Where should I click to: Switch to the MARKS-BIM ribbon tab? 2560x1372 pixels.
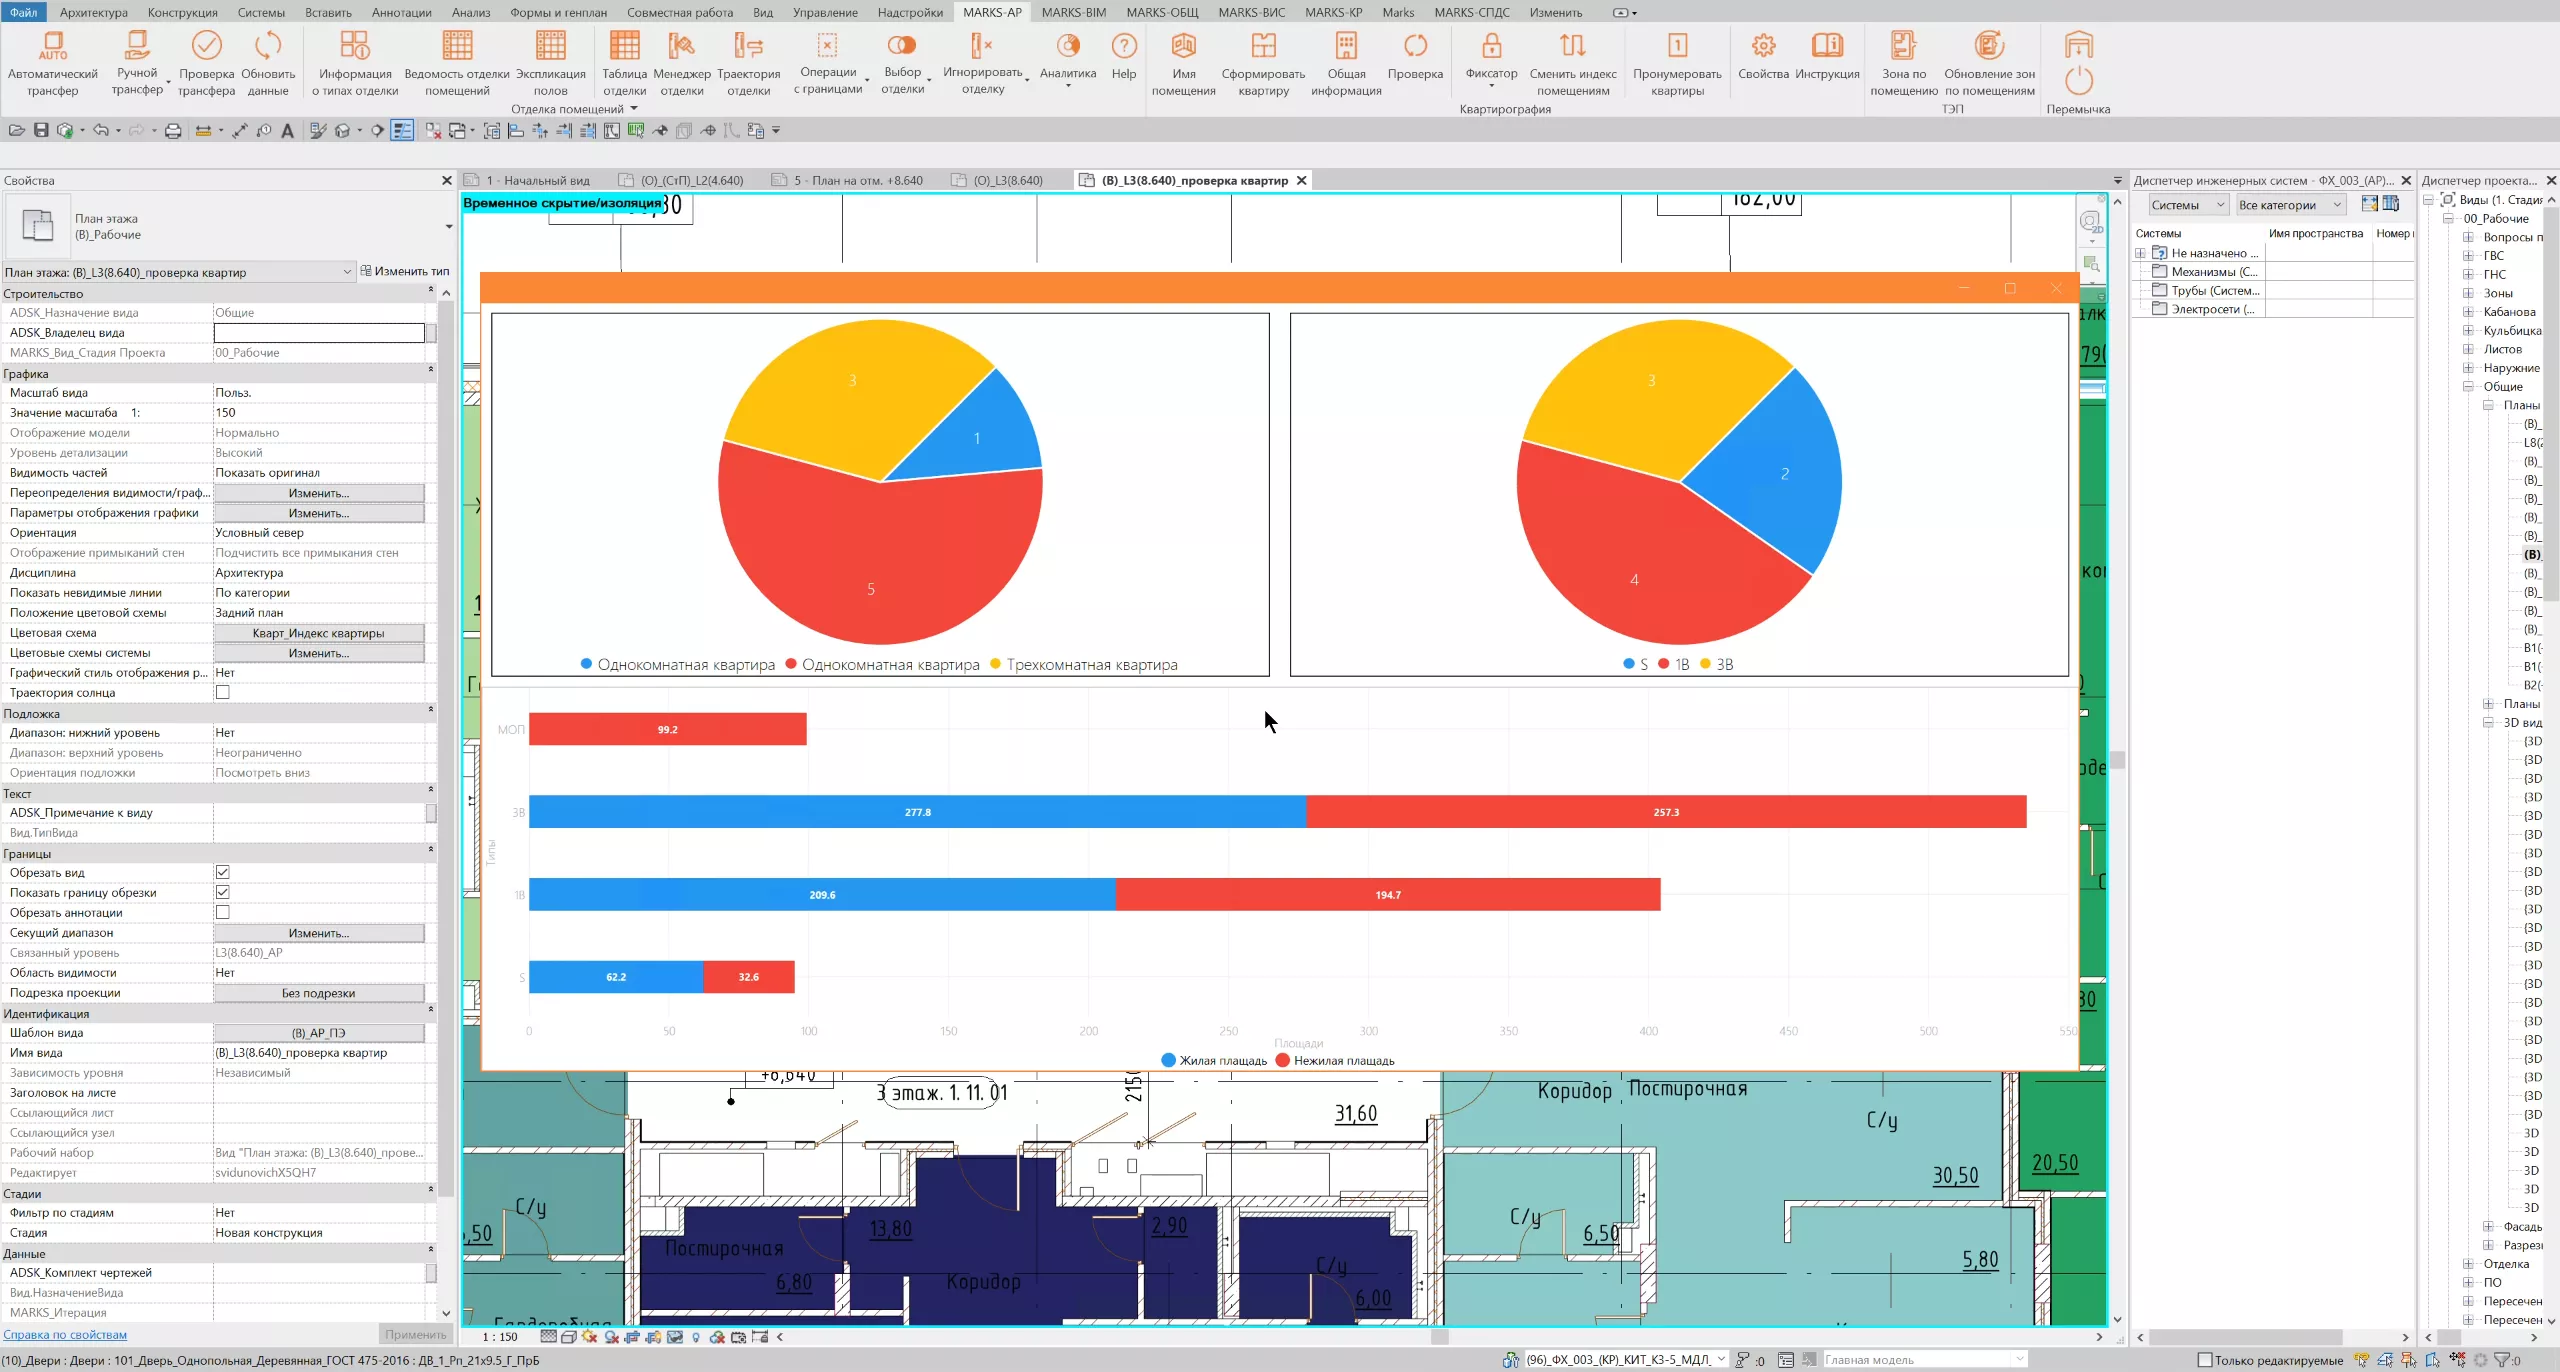1073,12
